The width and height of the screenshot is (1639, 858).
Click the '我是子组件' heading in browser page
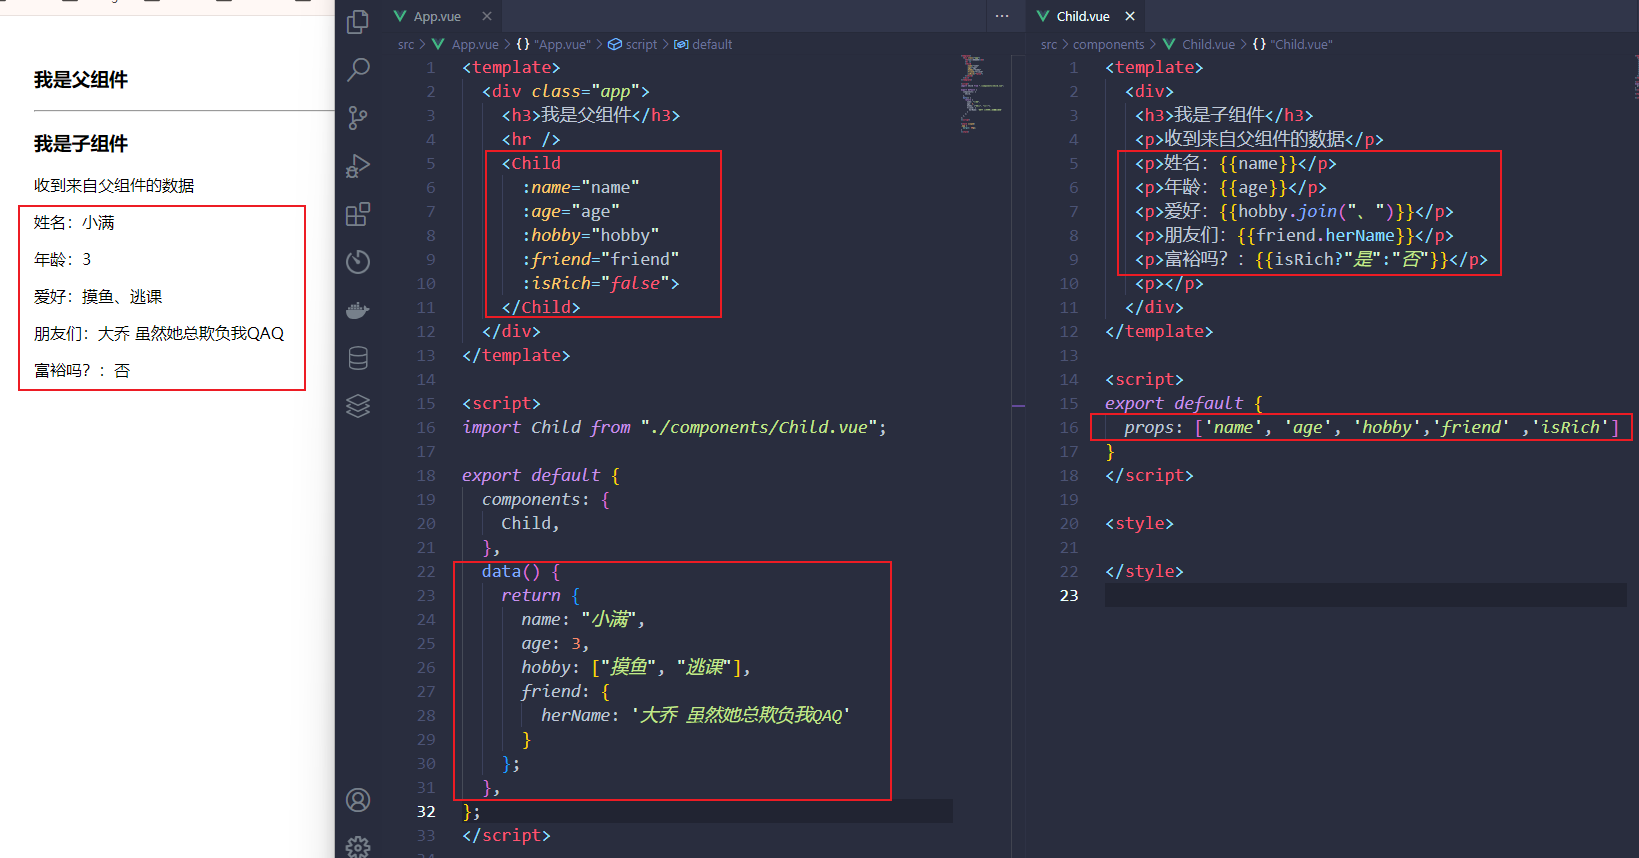pos(81,144)
